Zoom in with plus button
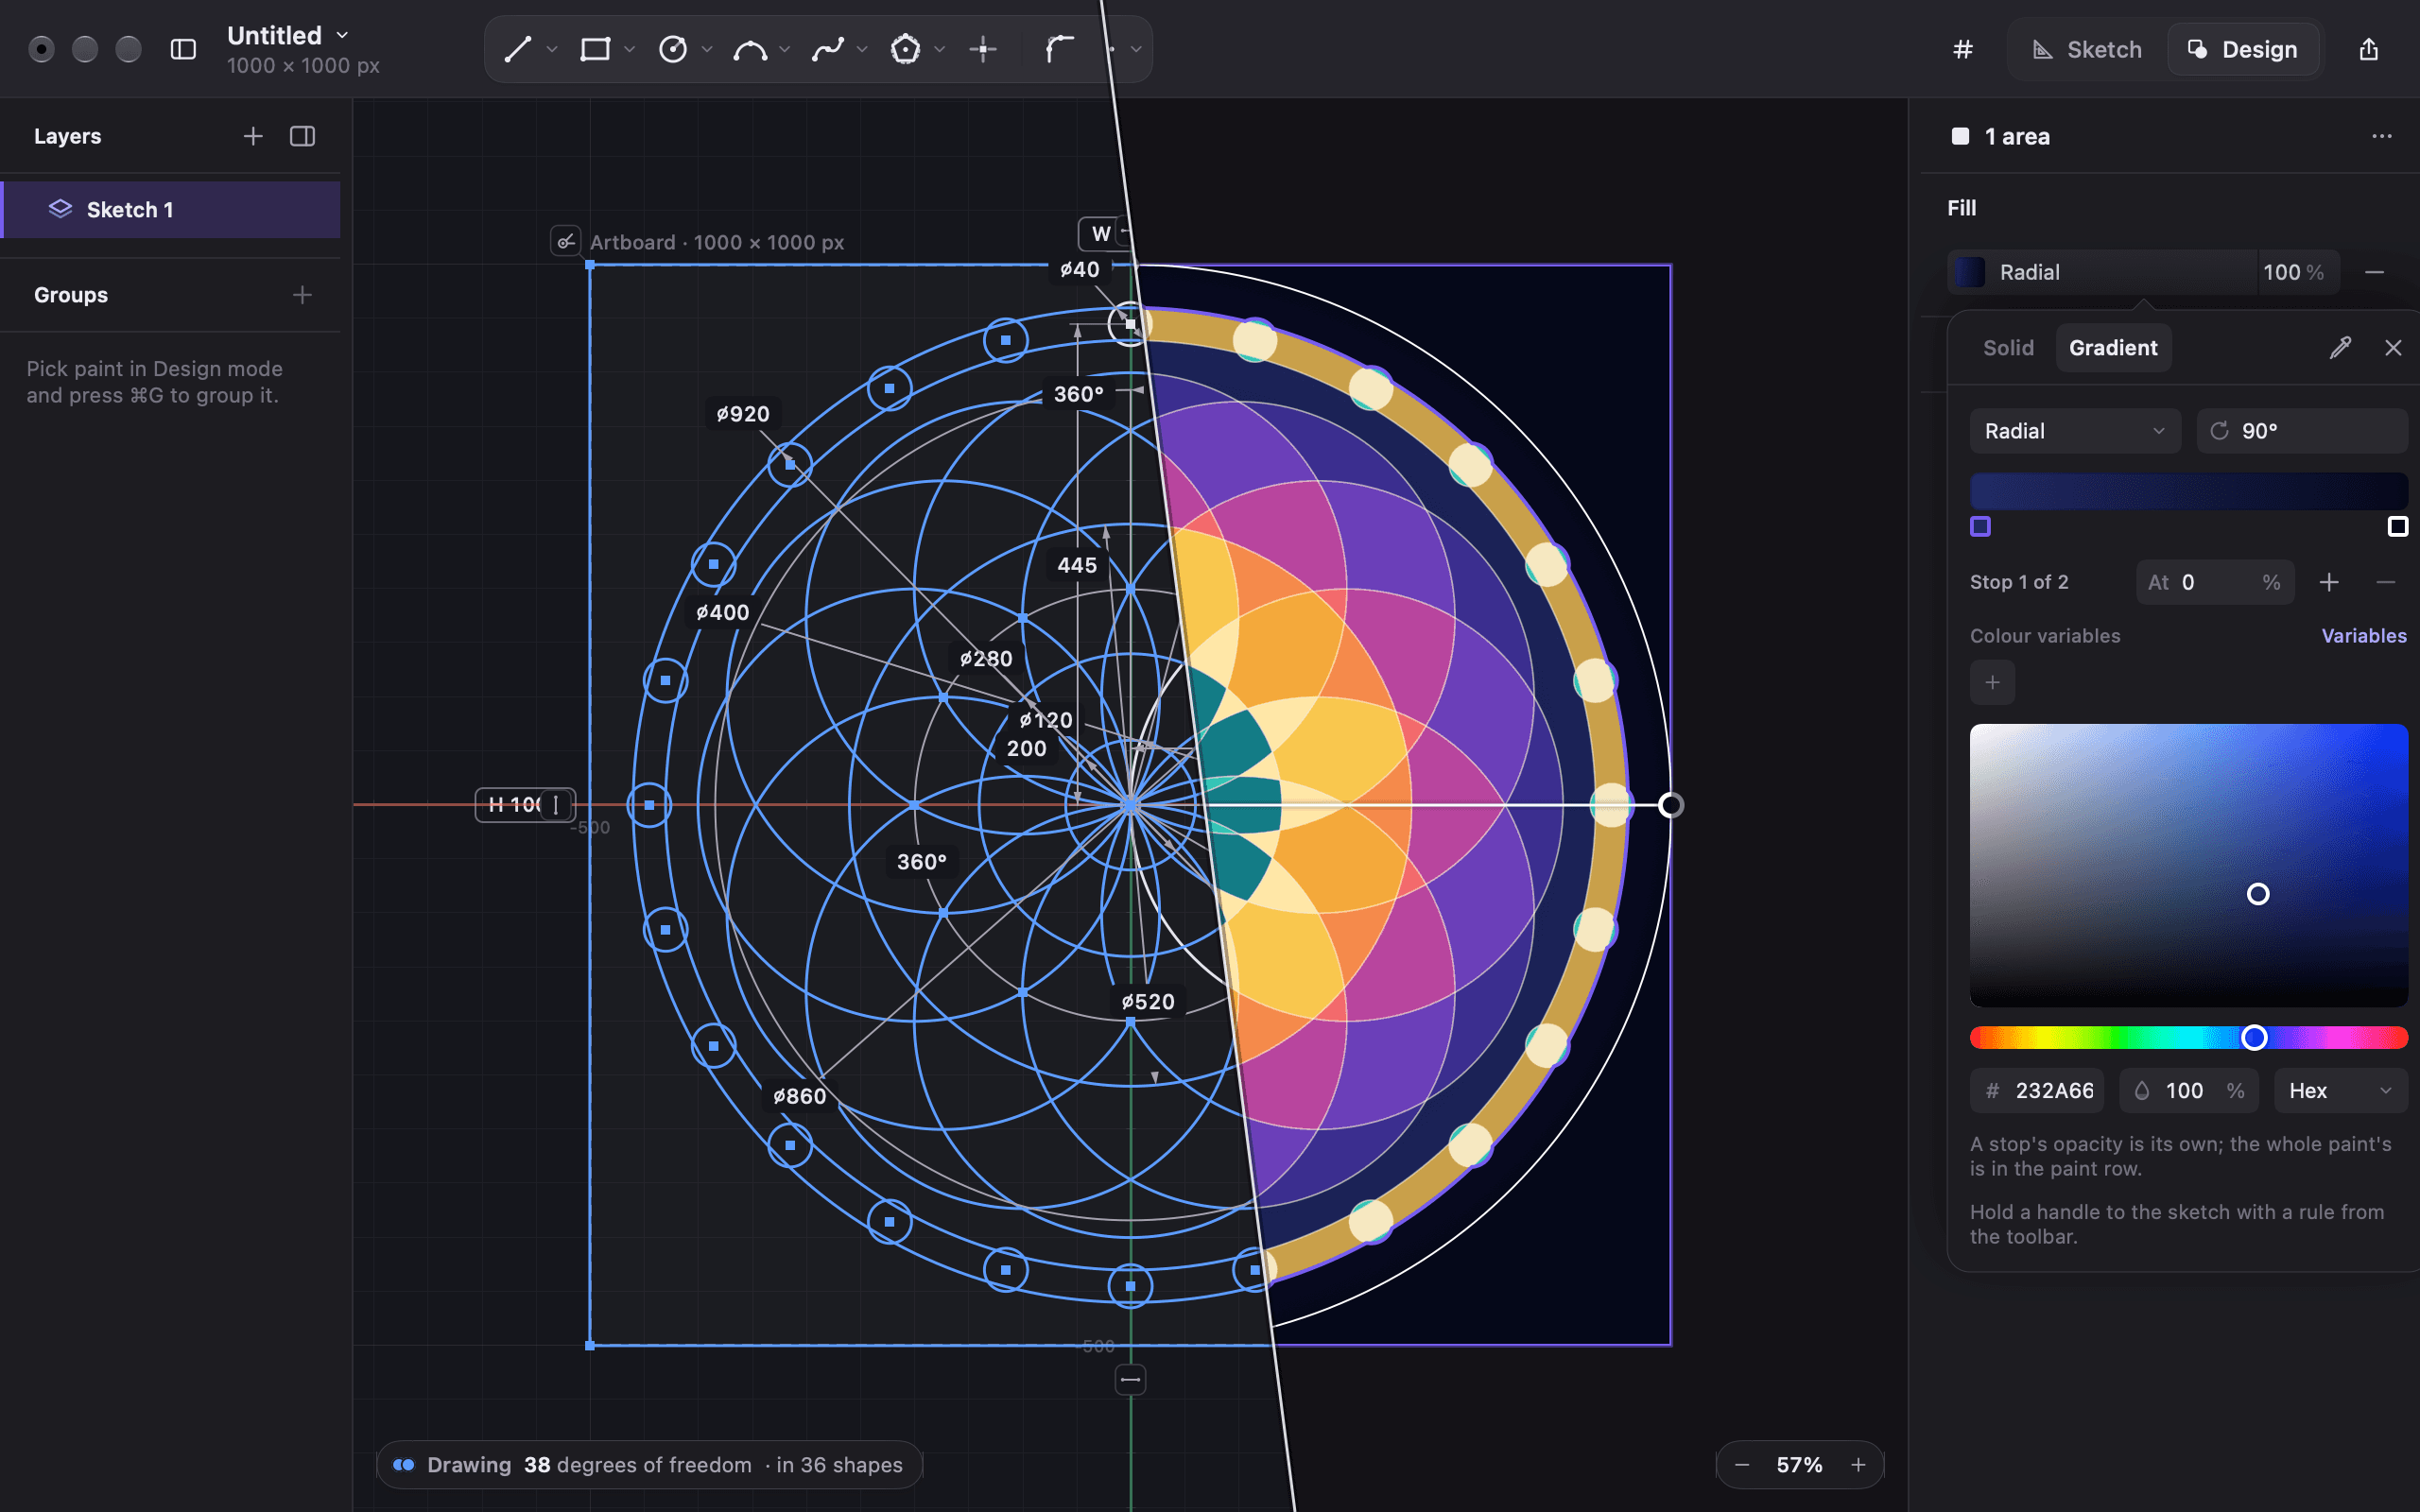Screen dimensions: 2420x1512 (1858, 1465)
